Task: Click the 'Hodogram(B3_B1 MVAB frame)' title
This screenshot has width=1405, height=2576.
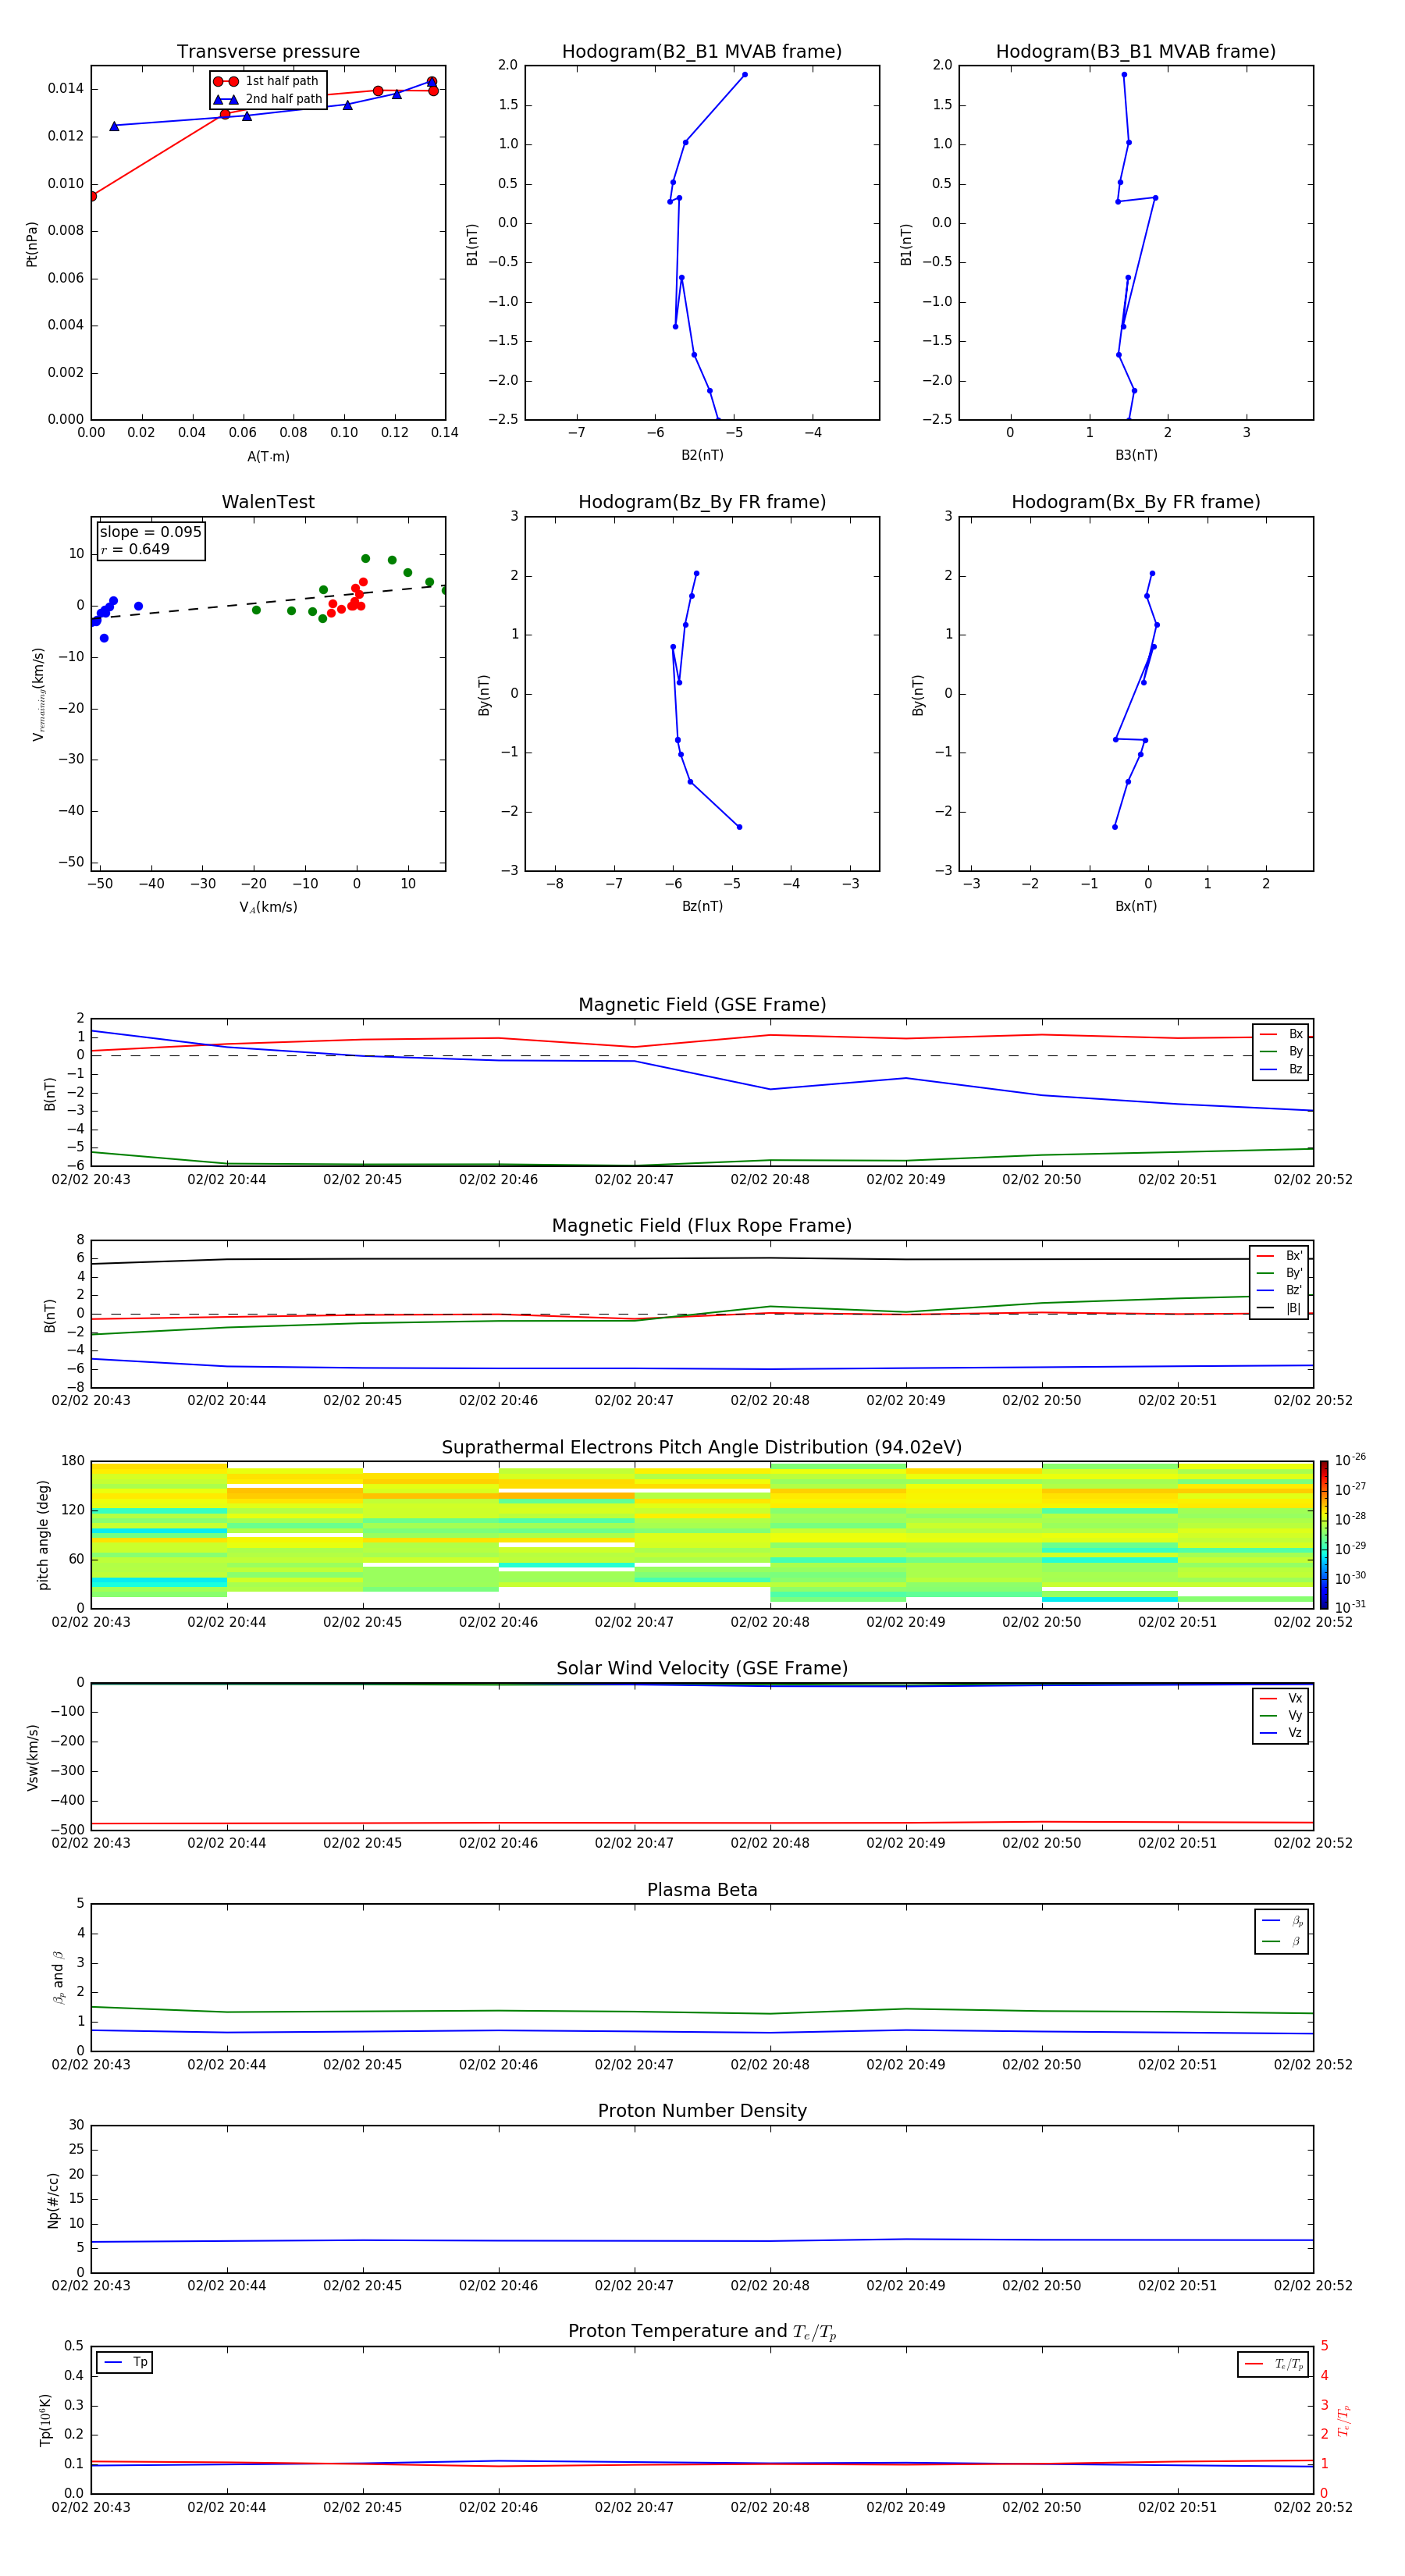Action: [x=1136, y=52]
